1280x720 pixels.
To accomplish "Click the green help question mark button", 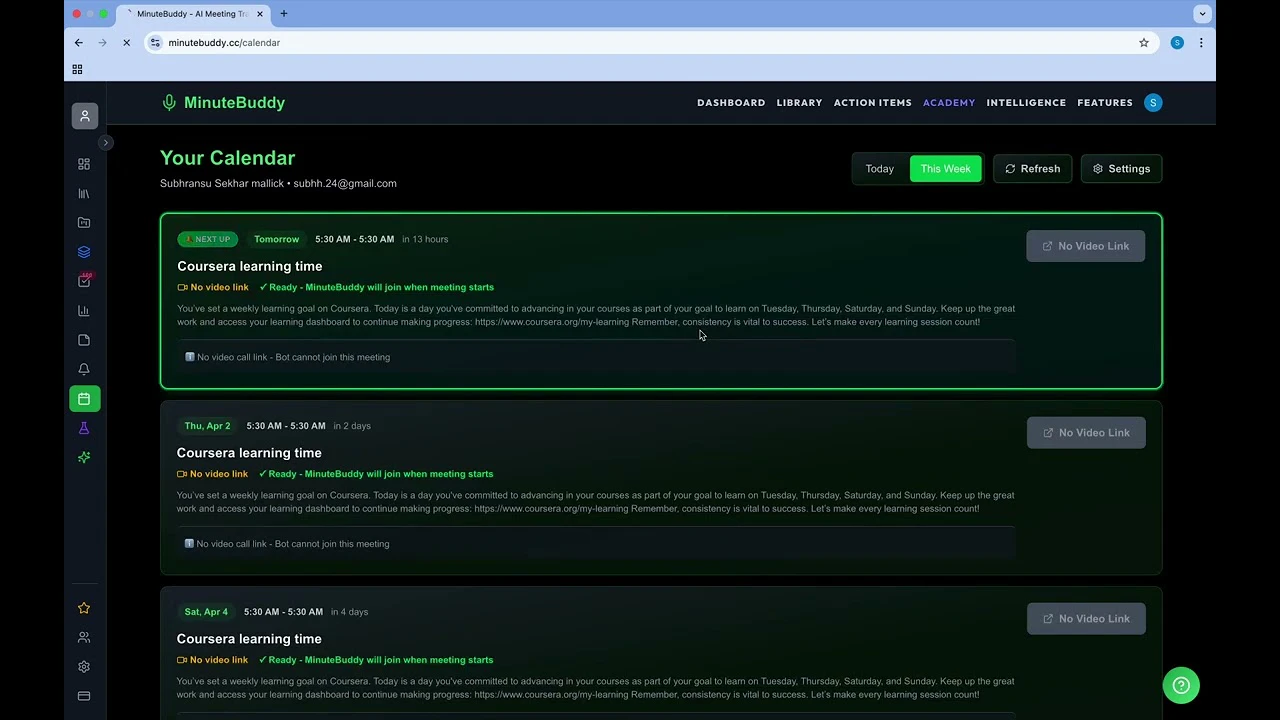I will (1181, 685).
